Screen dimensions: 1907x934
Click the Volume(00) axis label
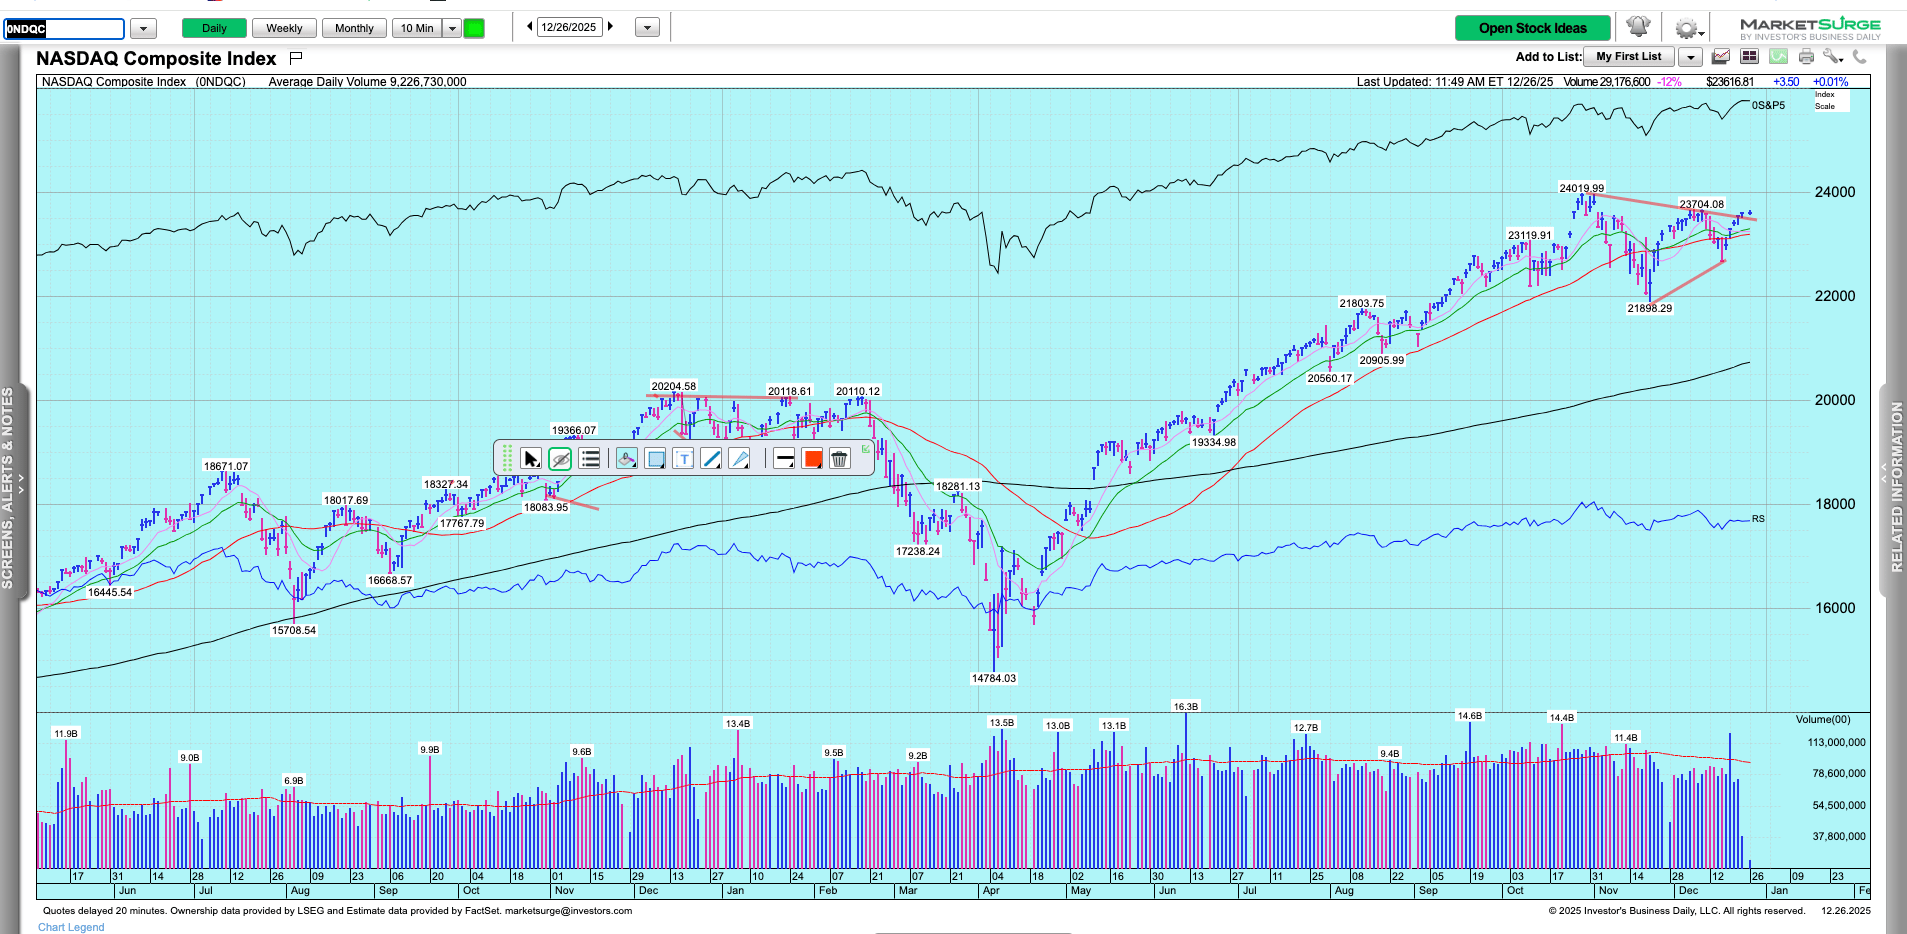pyautogui.click(x=1822, y=719)
